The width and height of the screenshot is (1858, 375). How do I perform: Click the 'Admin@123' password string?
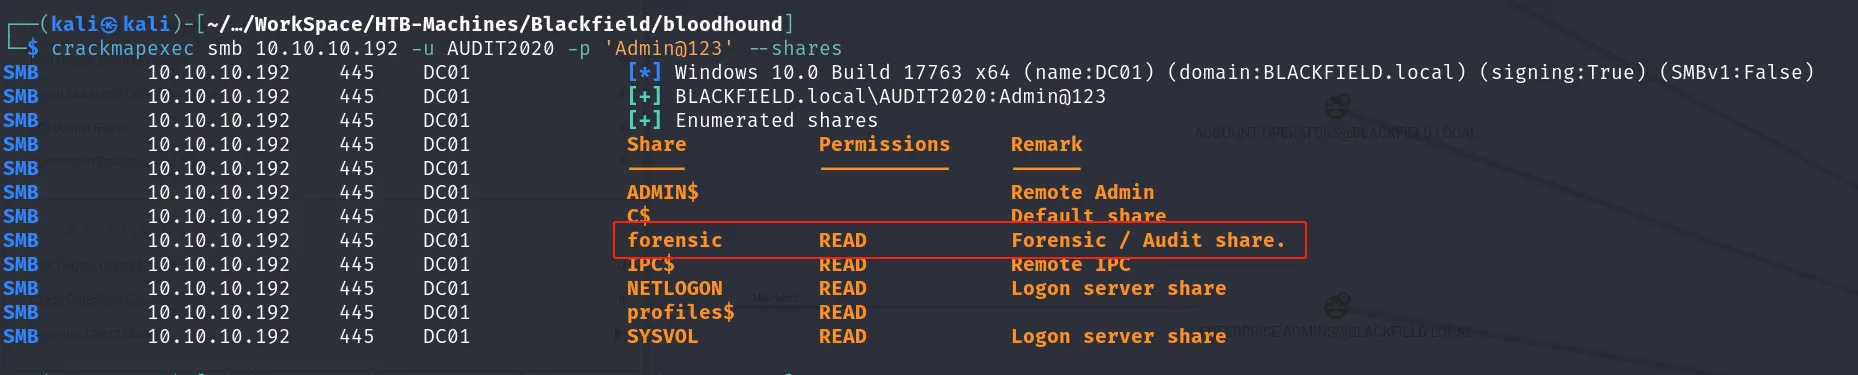point(668,48)
